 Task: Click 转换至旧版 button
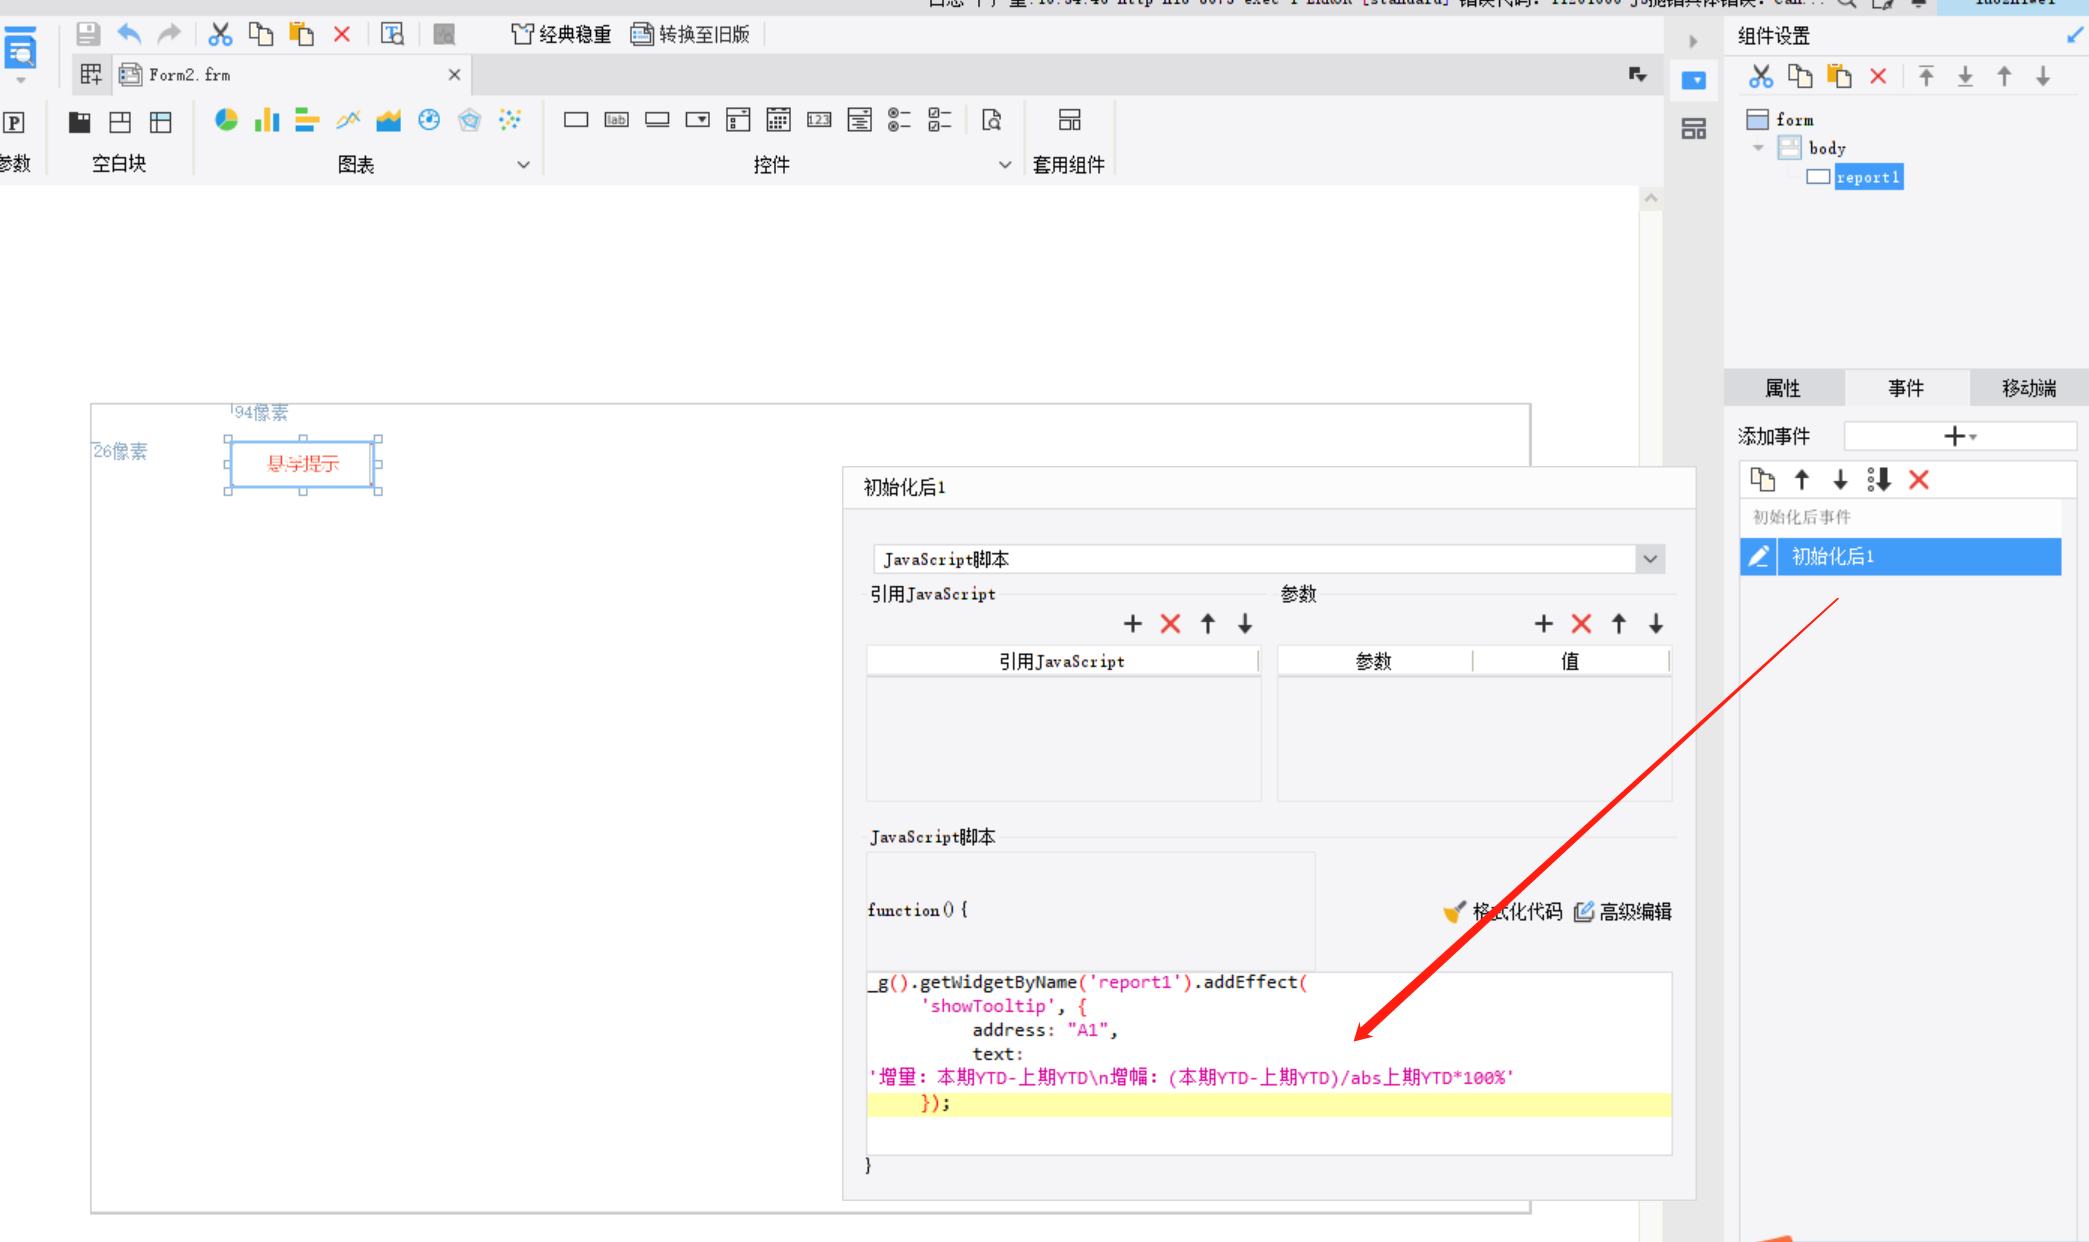point(691,34)
